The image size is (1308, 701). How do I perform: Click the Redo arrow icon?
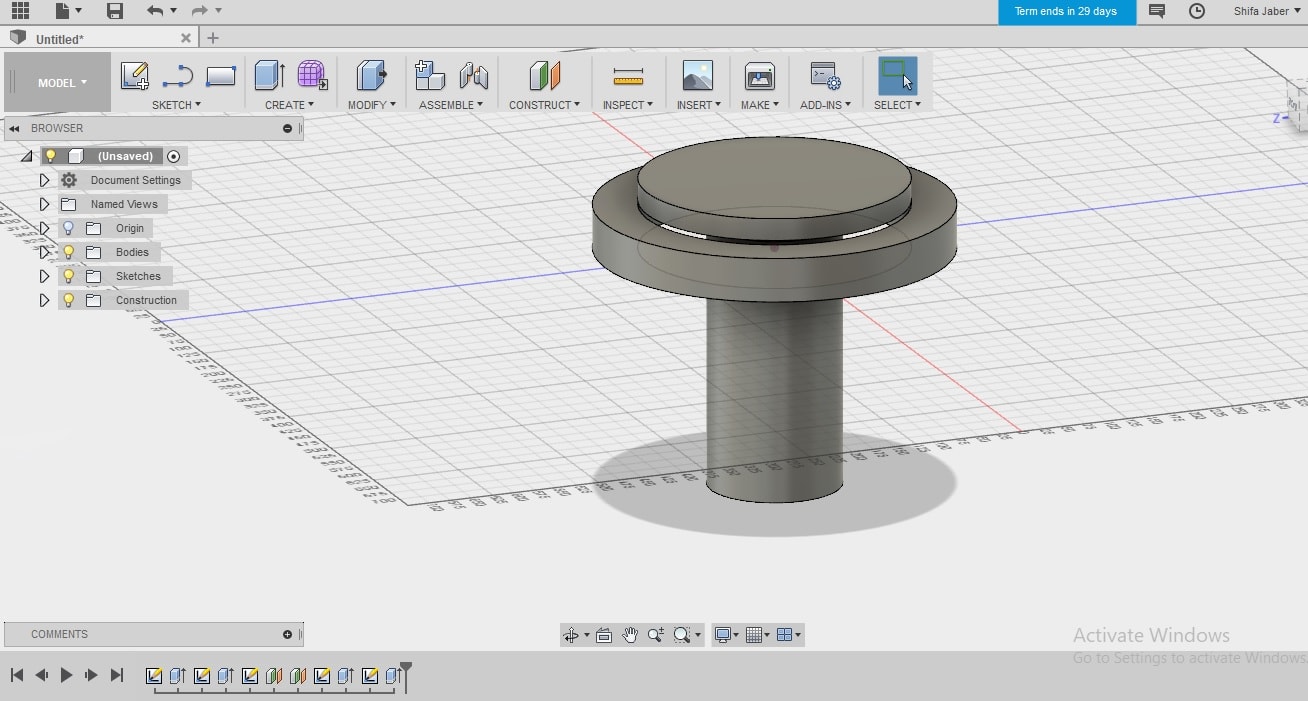click(199, 11)
